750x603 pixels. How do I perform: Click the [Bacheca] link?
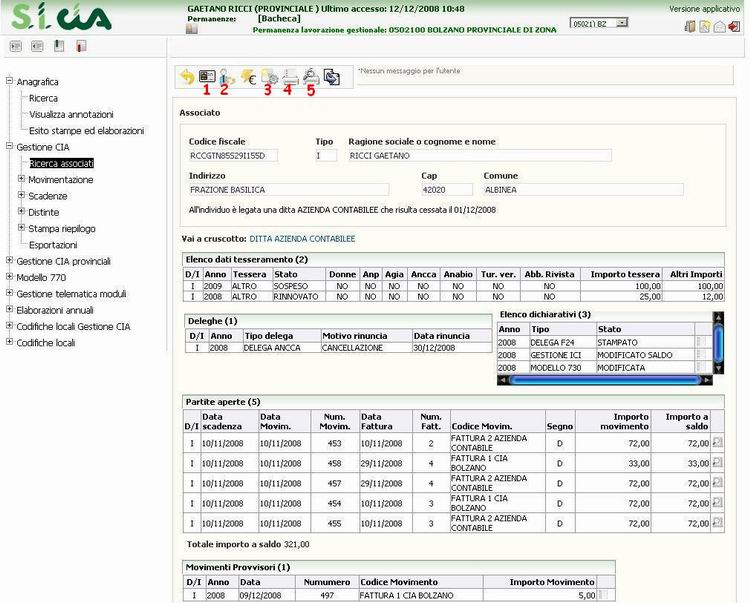(279, 18)
